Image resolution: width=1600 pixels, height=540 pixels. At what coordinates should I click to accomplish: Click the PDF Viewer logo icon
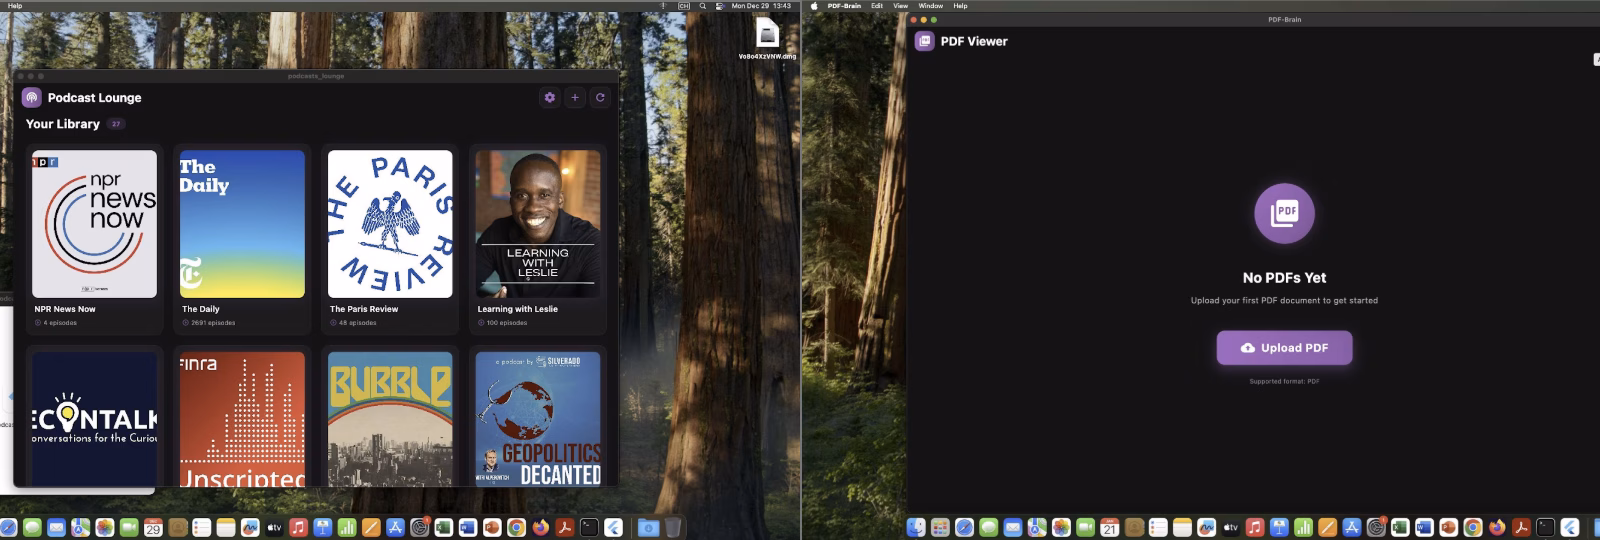[x=924, y=41]
